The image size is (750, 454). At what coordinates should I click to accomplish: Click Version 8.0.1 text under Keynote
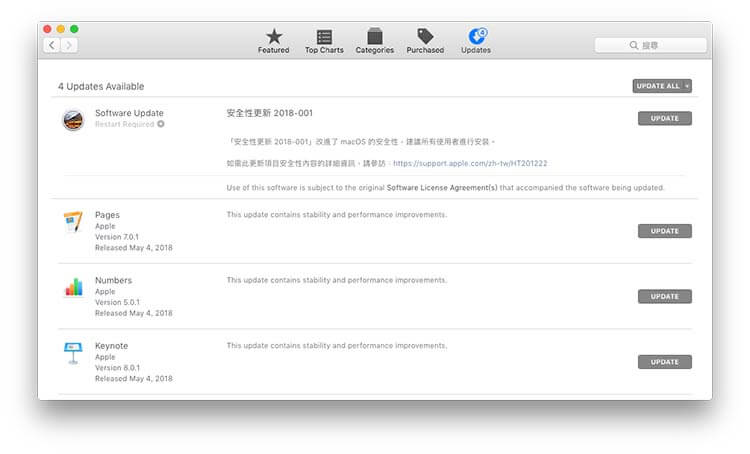tap(117, 368)
